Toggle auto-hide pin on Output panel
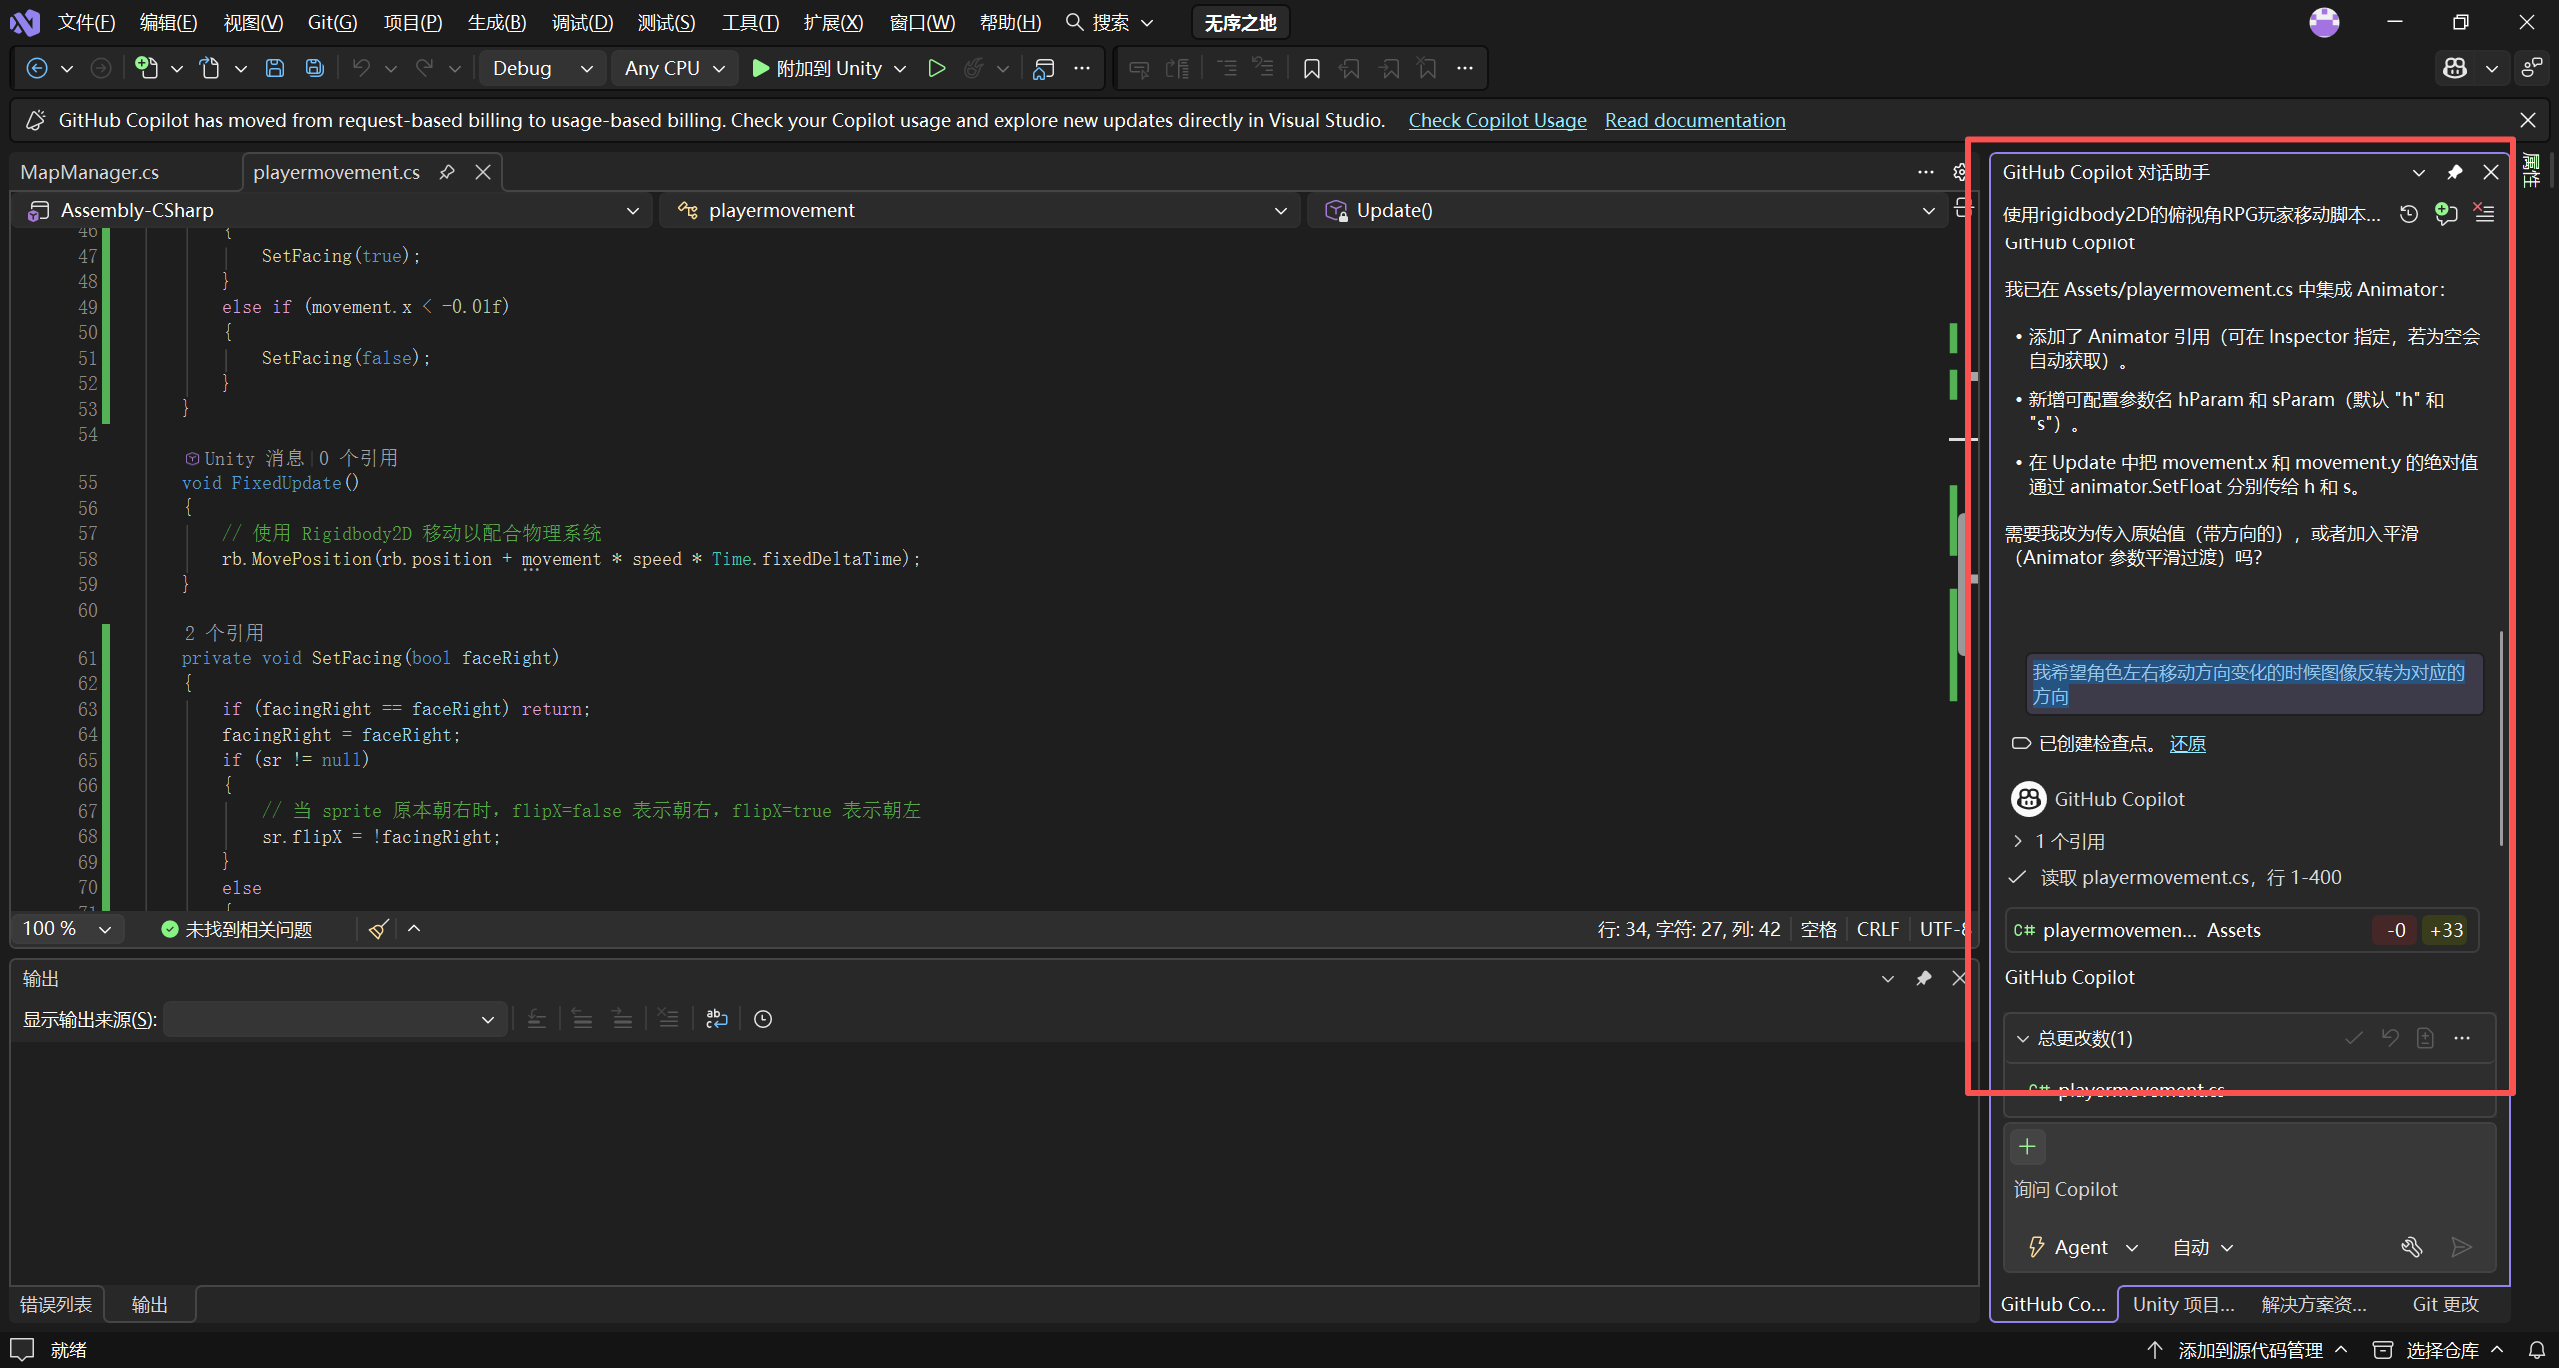Viewport: 2559px width, 1368px height. click(x=1923, y=978)
